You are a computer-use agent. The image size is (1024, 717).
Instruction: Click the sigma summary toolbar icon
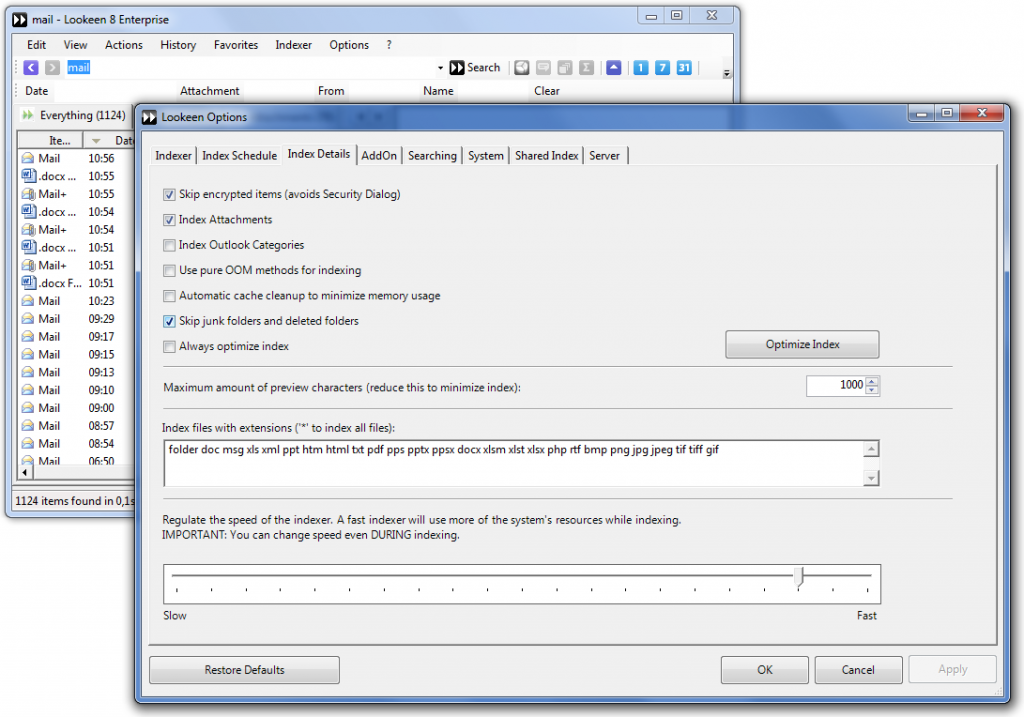[x=586, y=68]
